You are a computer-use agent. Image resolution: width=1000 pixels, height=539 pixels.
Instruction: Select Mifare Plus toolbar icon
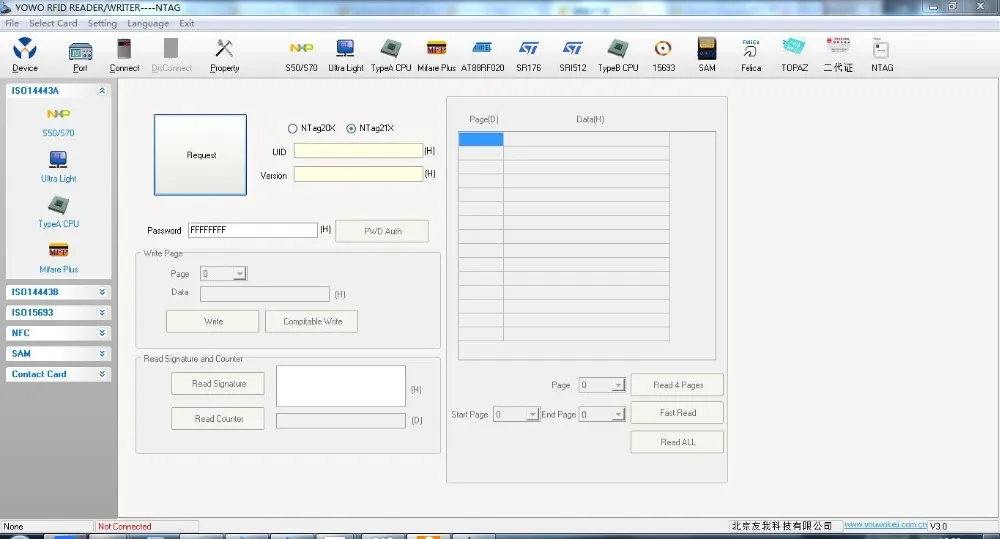tap(436, 54)
